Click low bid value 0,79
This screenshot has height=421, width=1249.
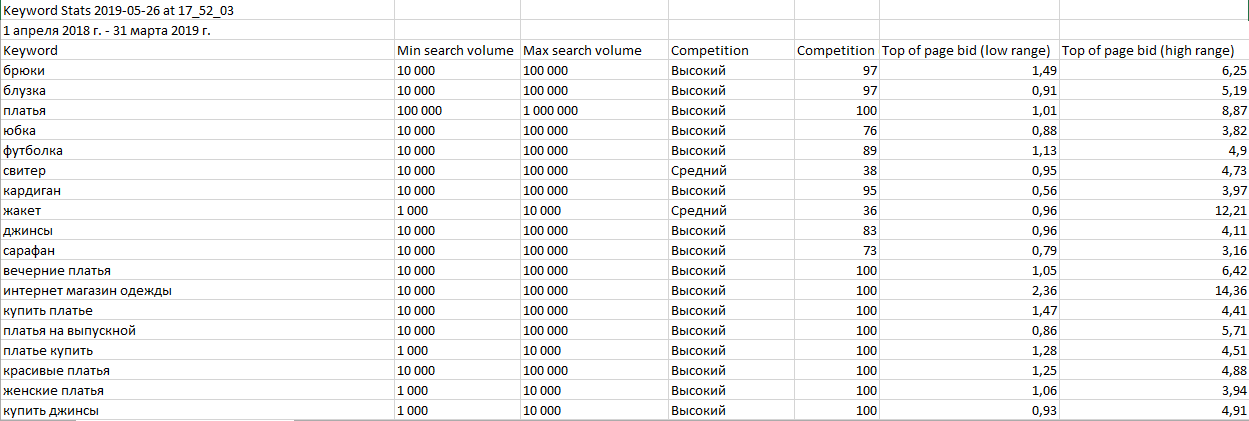point(969,250)
